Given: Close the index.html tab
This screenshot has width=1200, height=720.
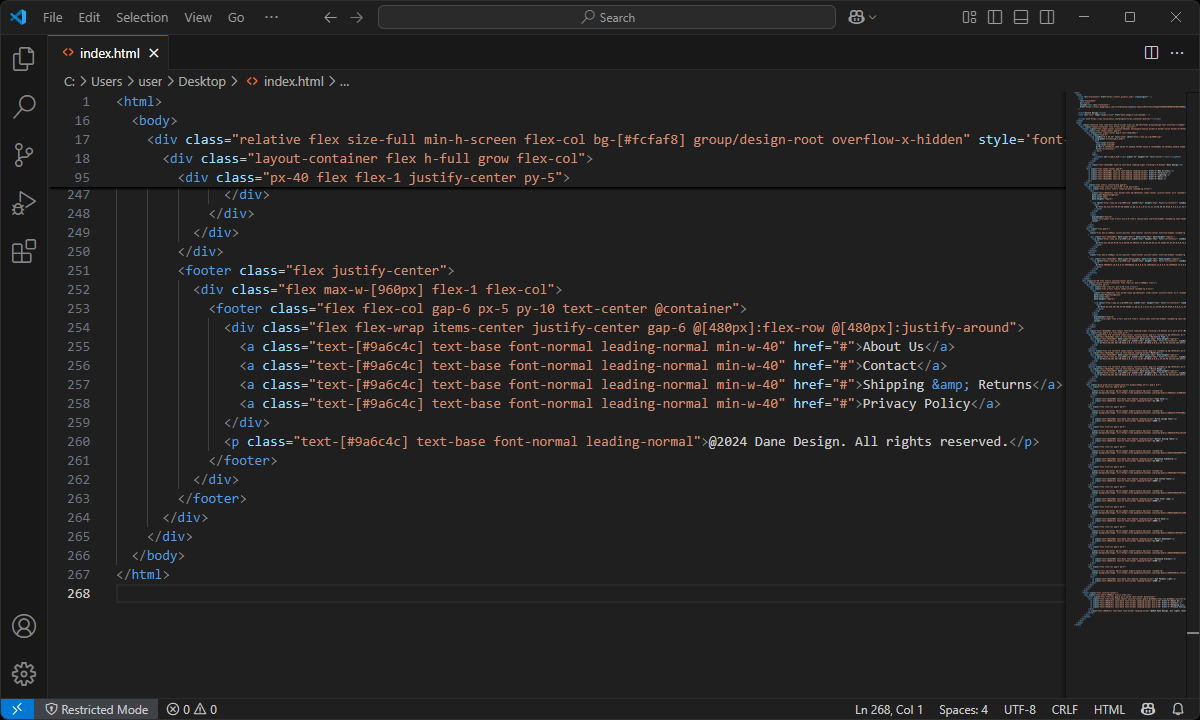Looking at the screenshot, I should [155, 53].
